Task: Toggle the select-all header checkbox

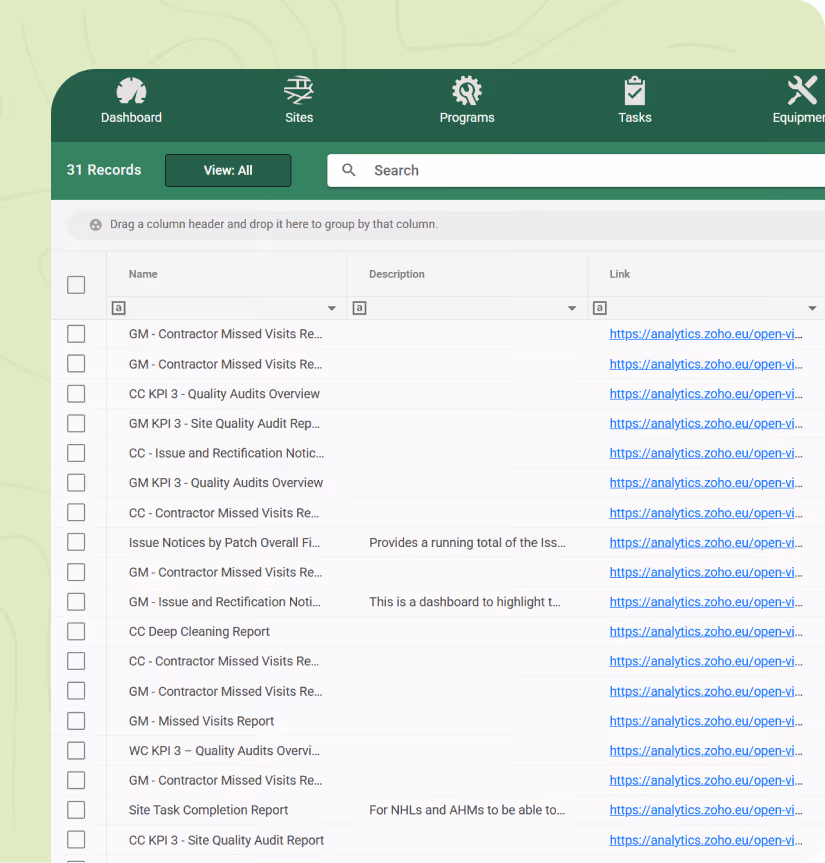Action: tap(76, 285)
